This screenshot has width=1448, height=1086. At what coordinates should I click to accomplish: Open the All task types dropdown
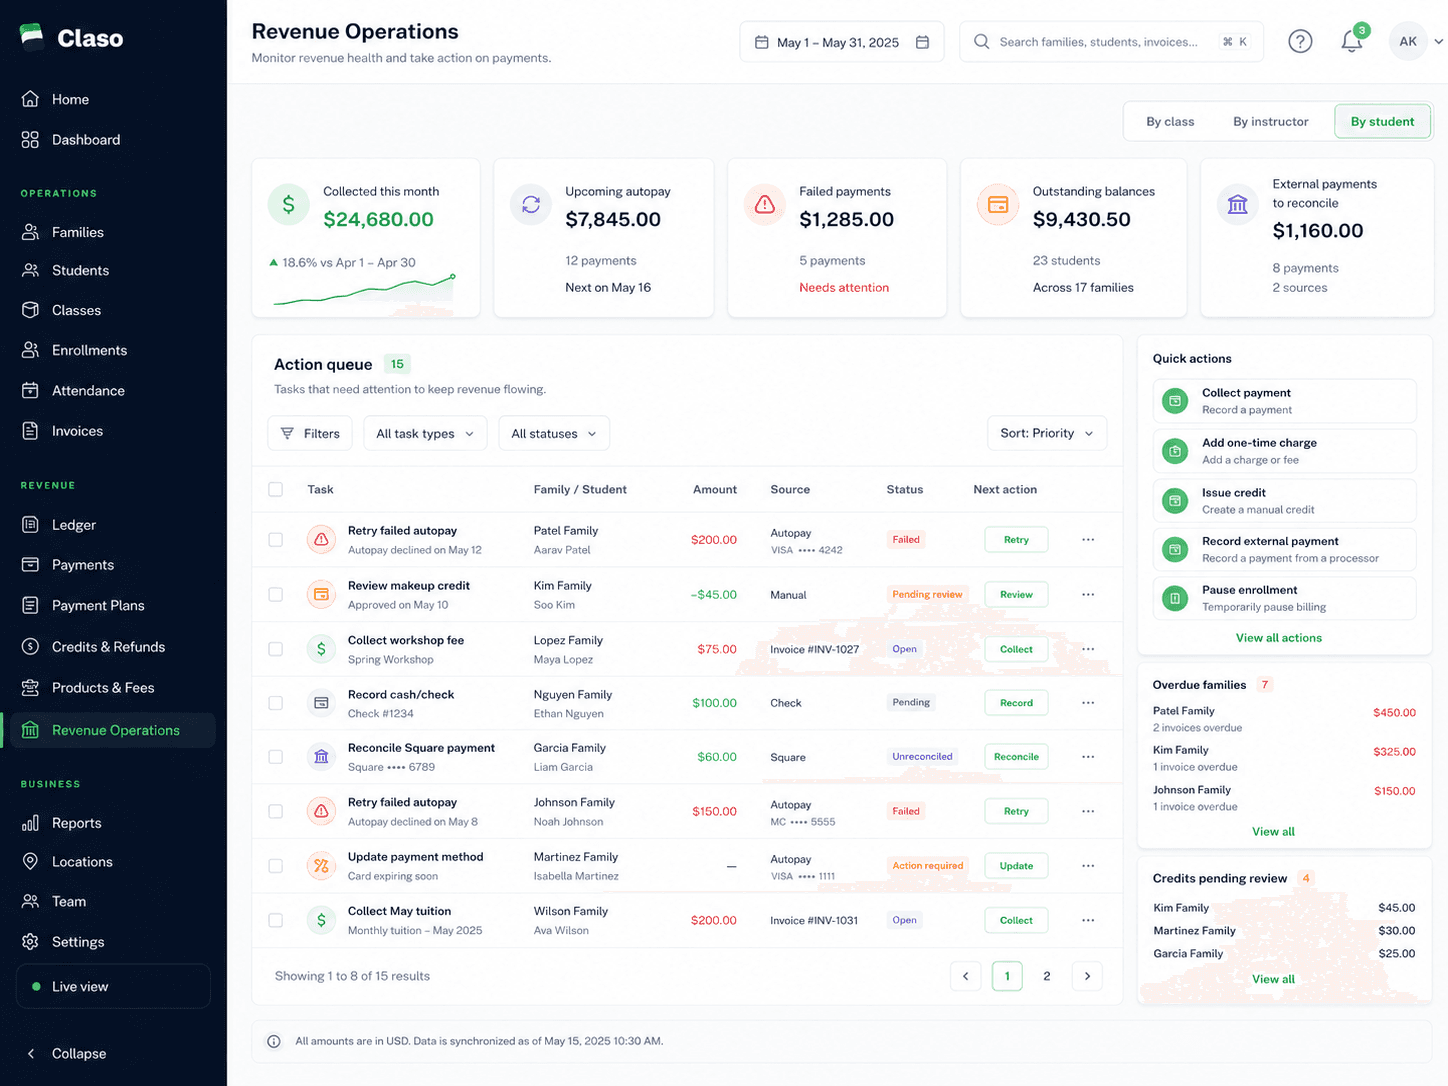pos(425,433)
